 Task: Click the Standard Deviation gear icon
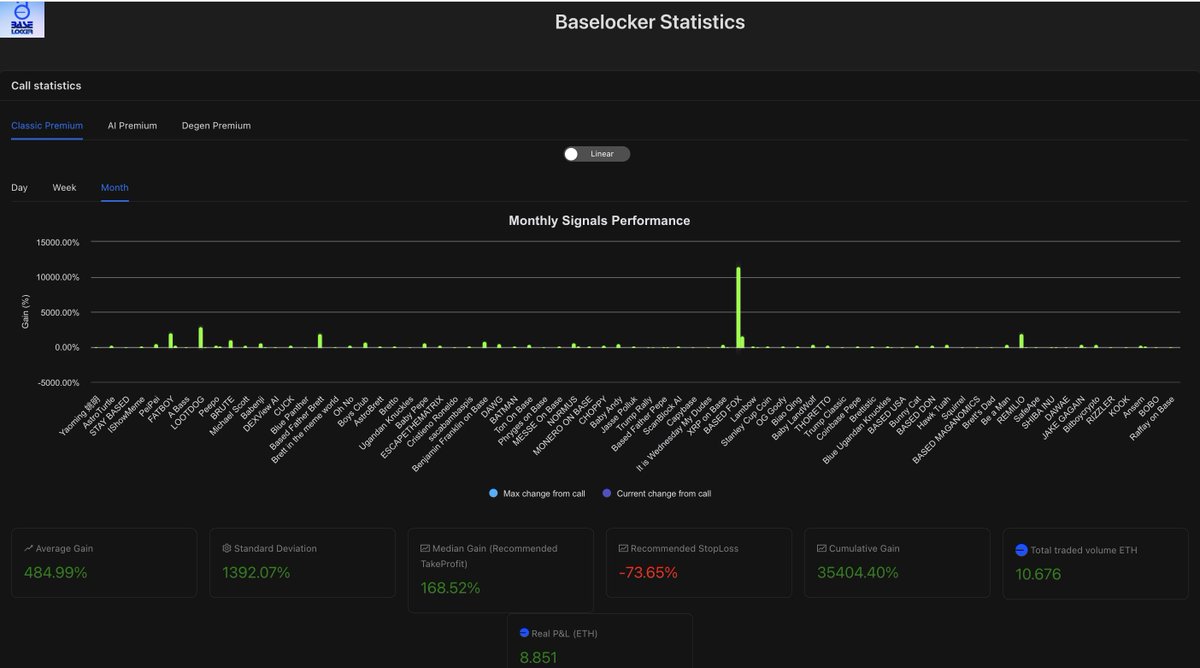pos(227,549)
